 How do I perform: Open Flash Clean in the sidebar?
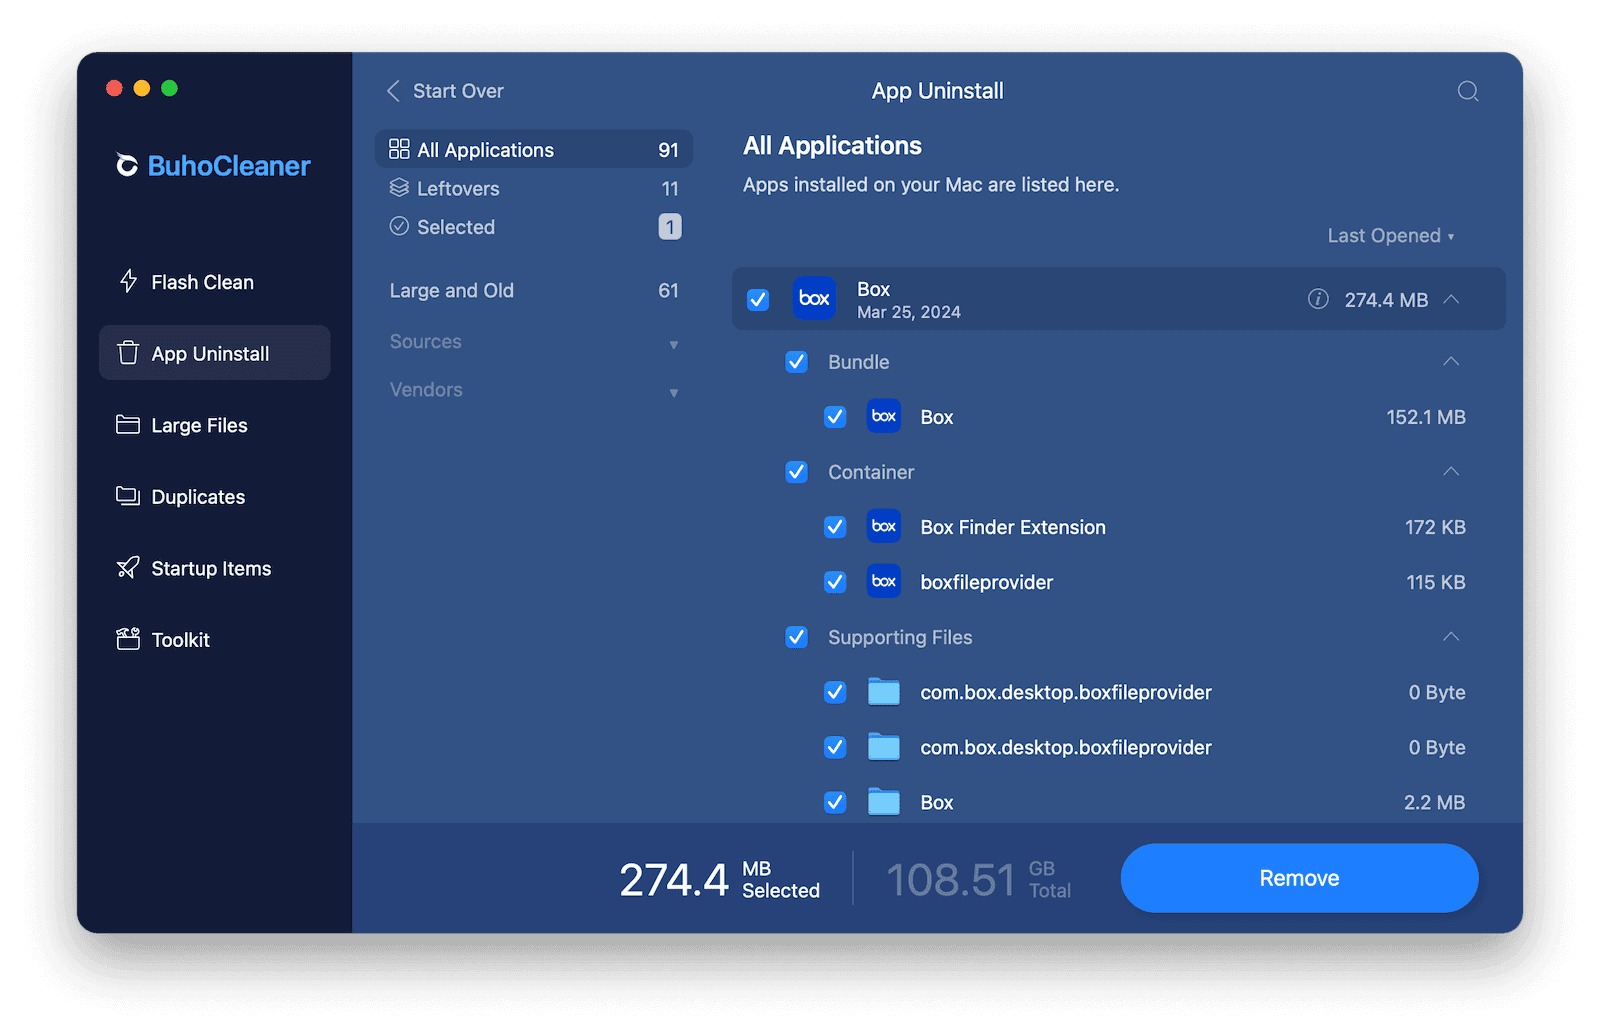tap(214, 282)
